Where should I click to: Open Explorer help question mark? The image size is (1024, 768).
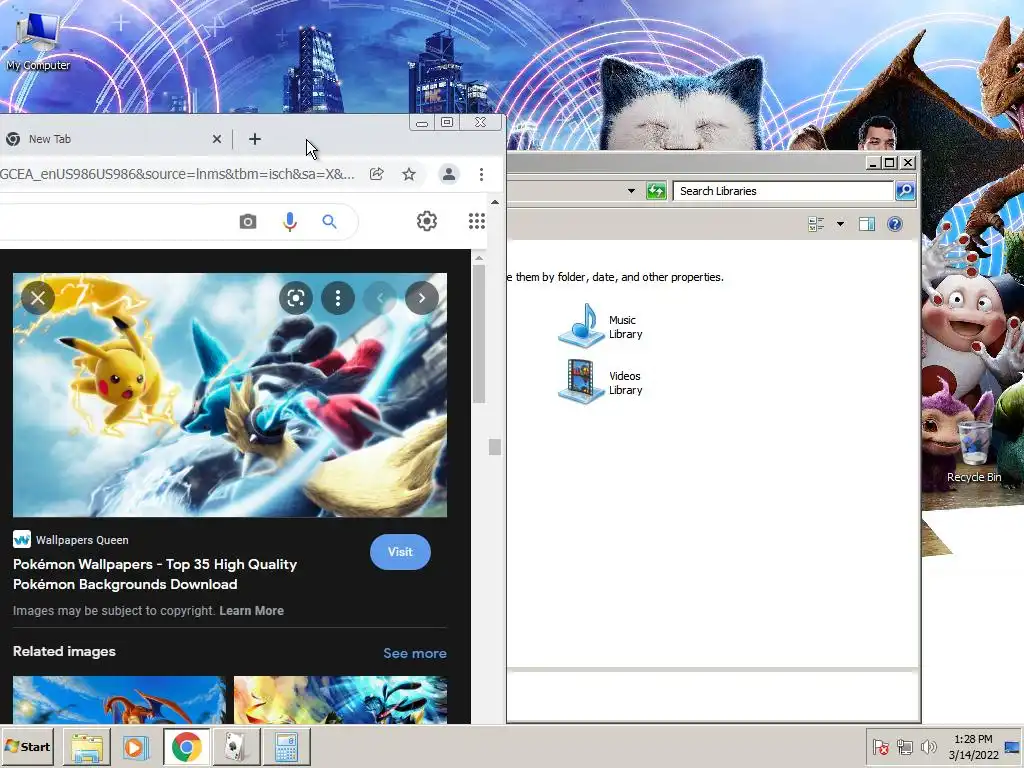tap(895, 225)
